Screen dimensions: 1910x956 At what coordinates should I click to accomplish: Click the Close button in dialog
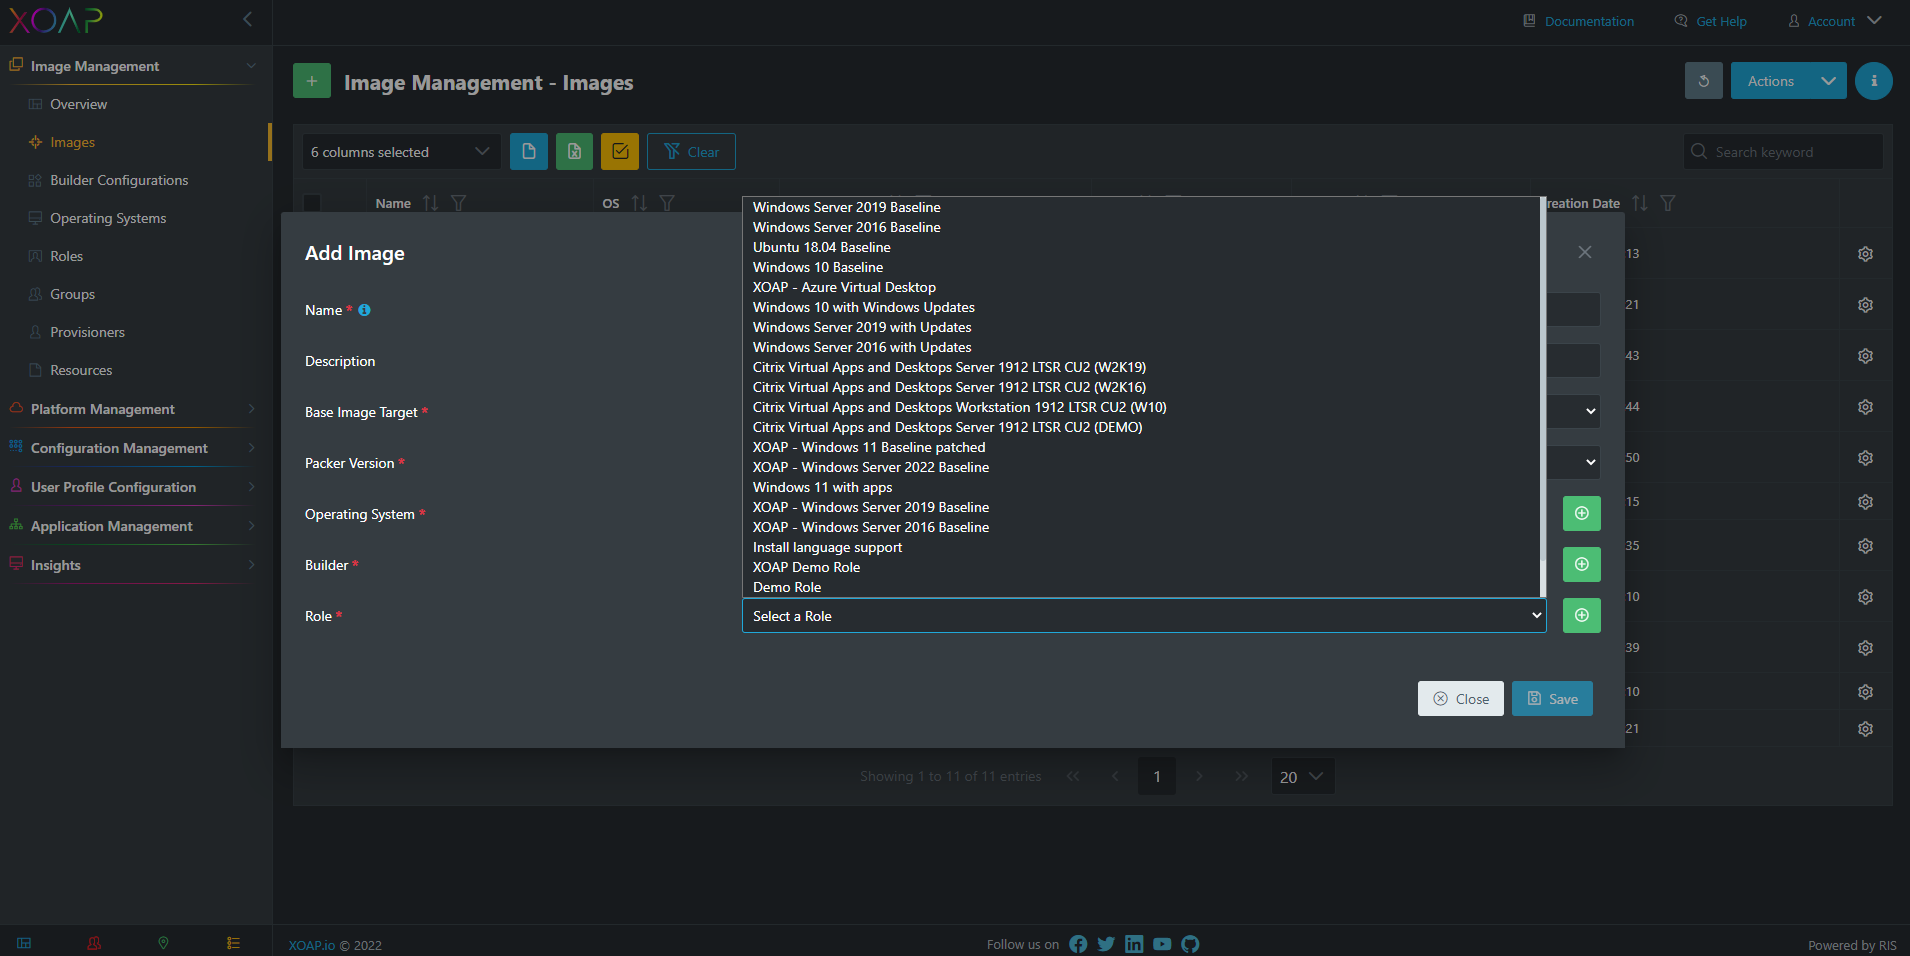coord(1461,699)
